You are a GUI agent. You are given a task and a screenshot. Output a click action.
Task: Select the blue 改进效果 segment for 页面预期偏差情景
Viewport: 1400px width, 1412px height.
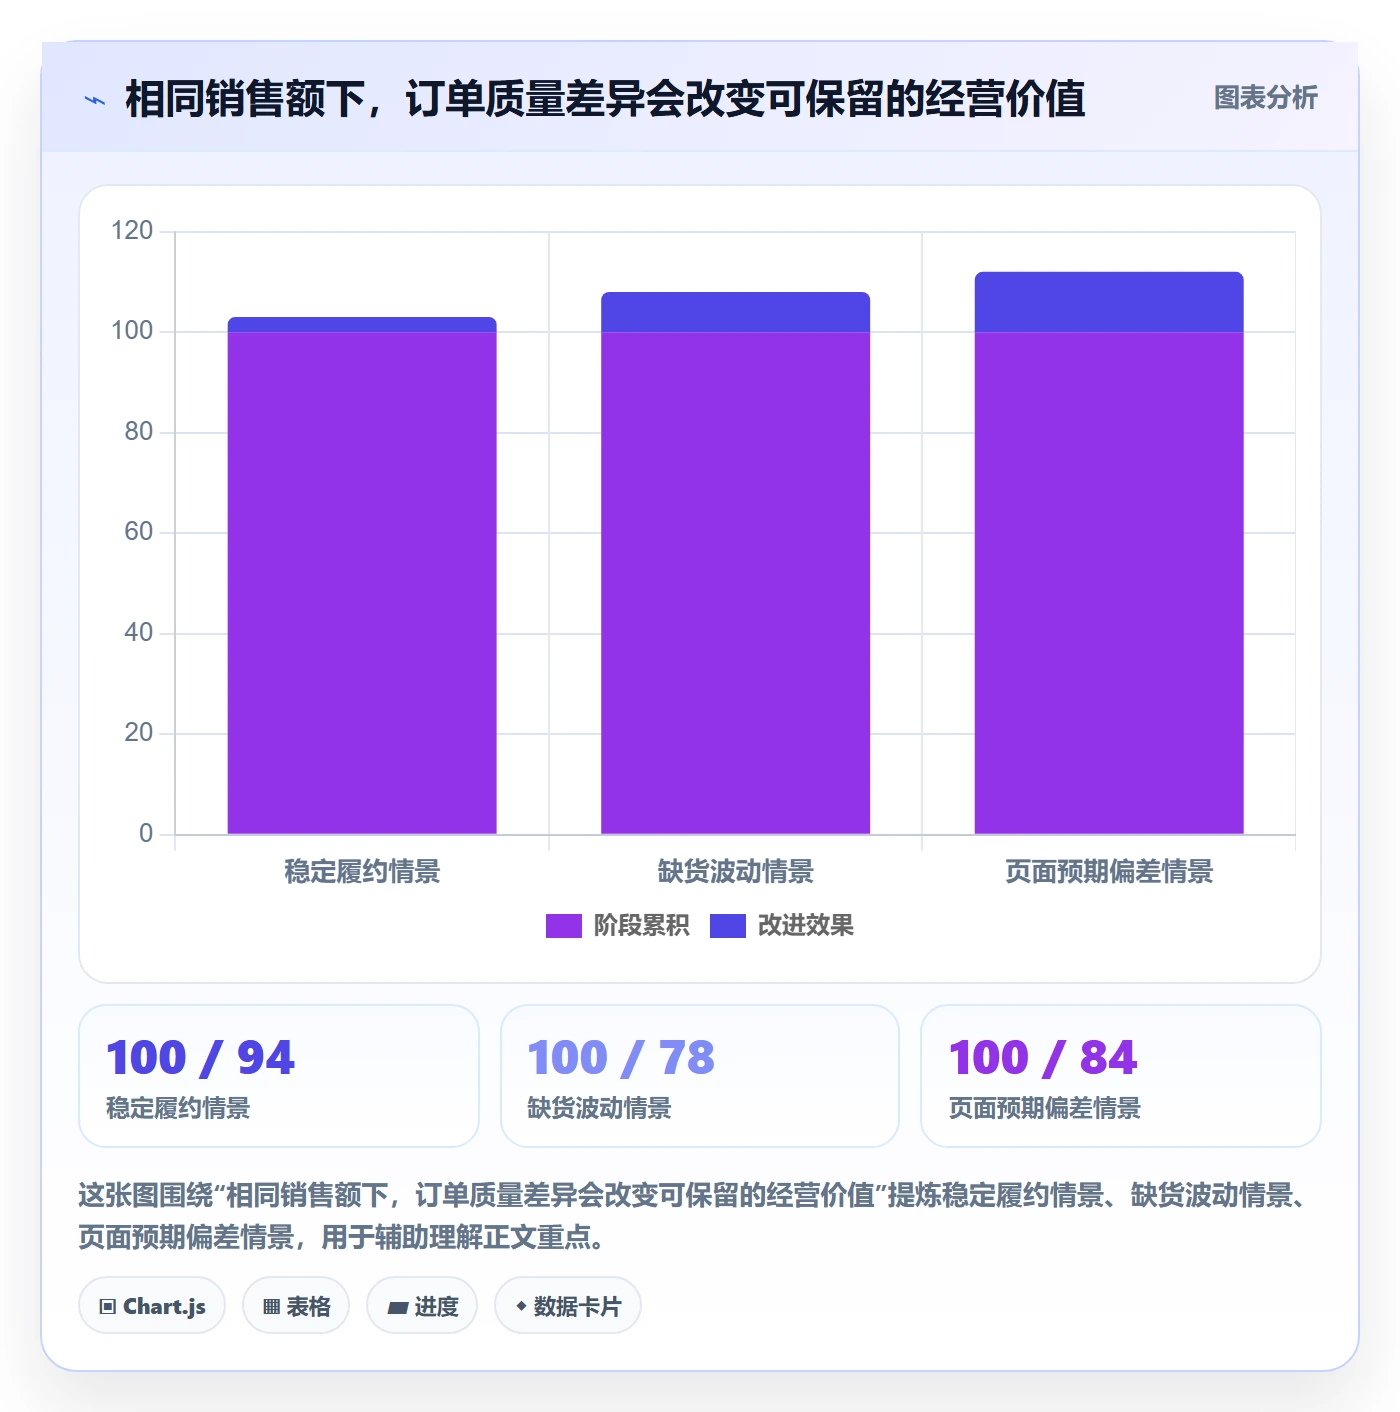(x=1109, y=302)
